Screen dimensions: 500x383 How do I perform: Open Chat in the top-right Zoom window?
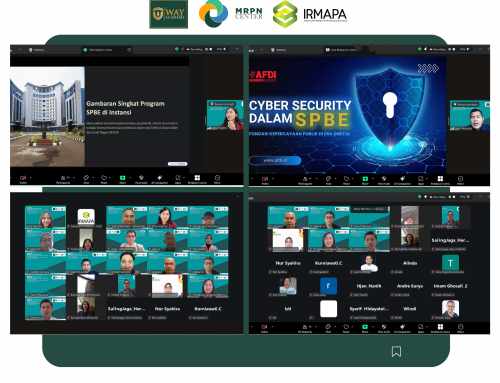pyautogui.click(x=328, y=180)
